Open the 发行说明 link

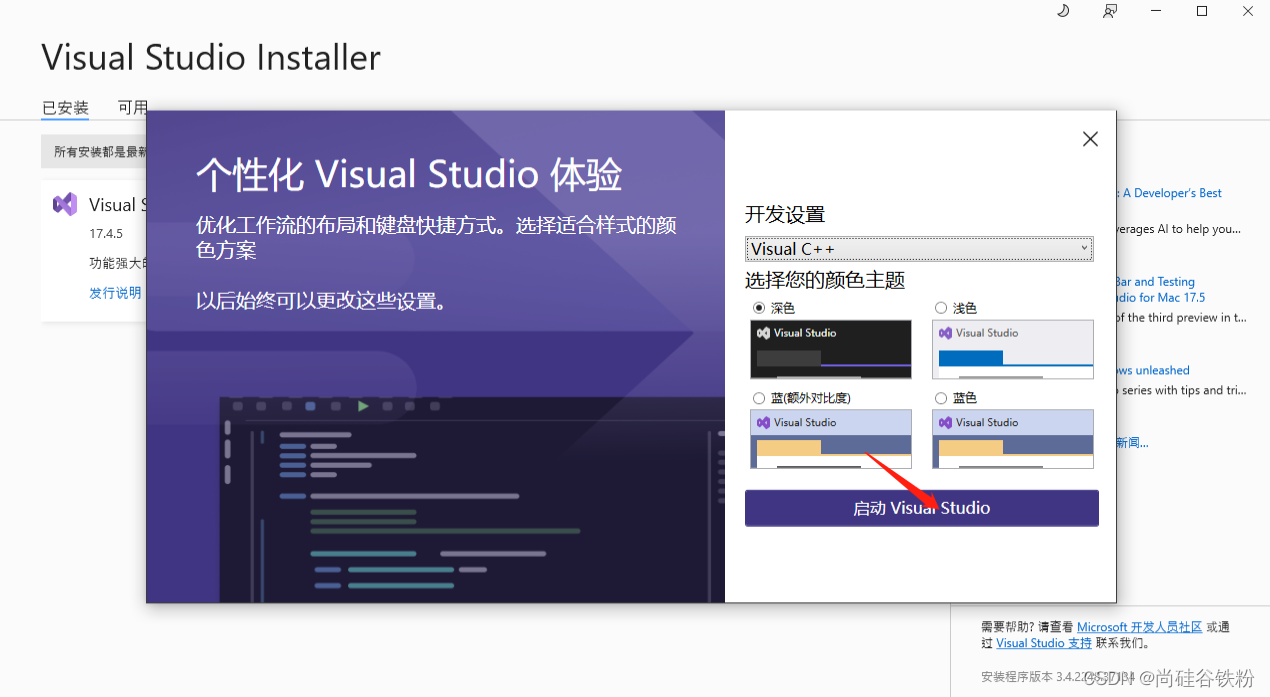tap(114, 292)
